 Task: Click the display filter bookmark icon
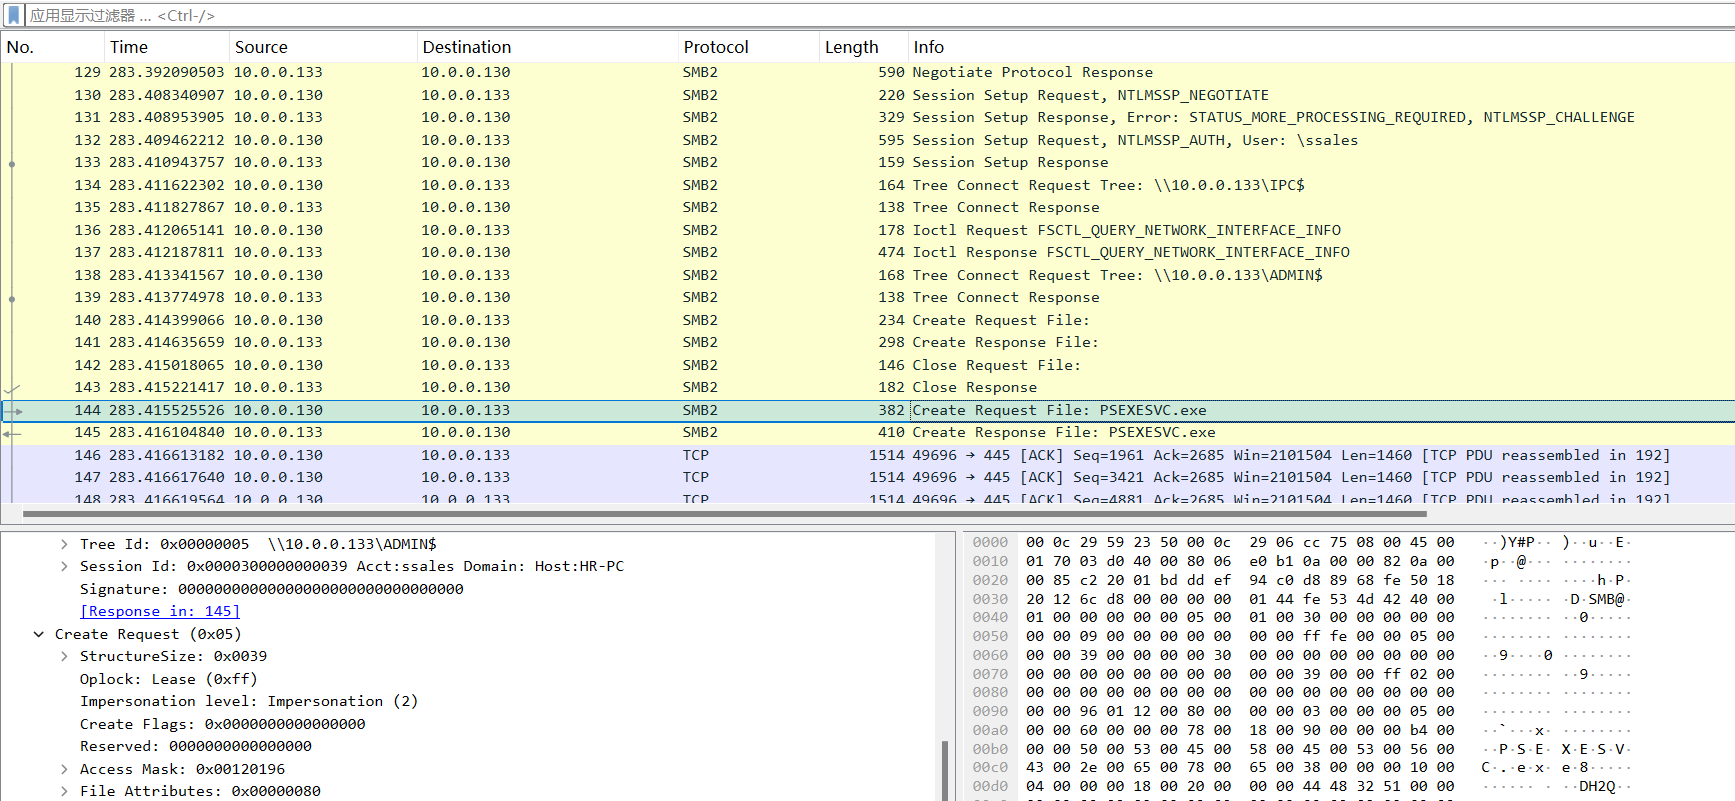pos(13,15)
